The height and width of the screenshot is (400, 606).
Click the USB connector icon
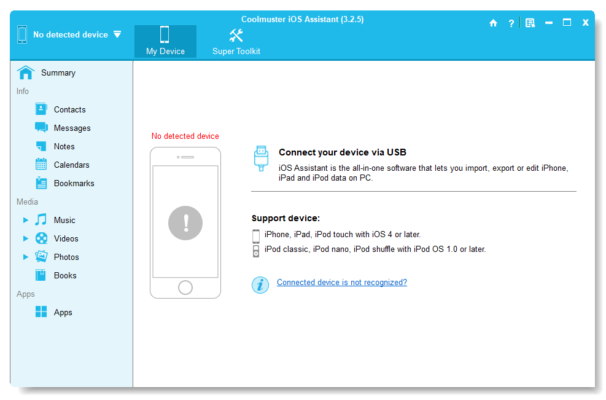[x=261, y=158]
